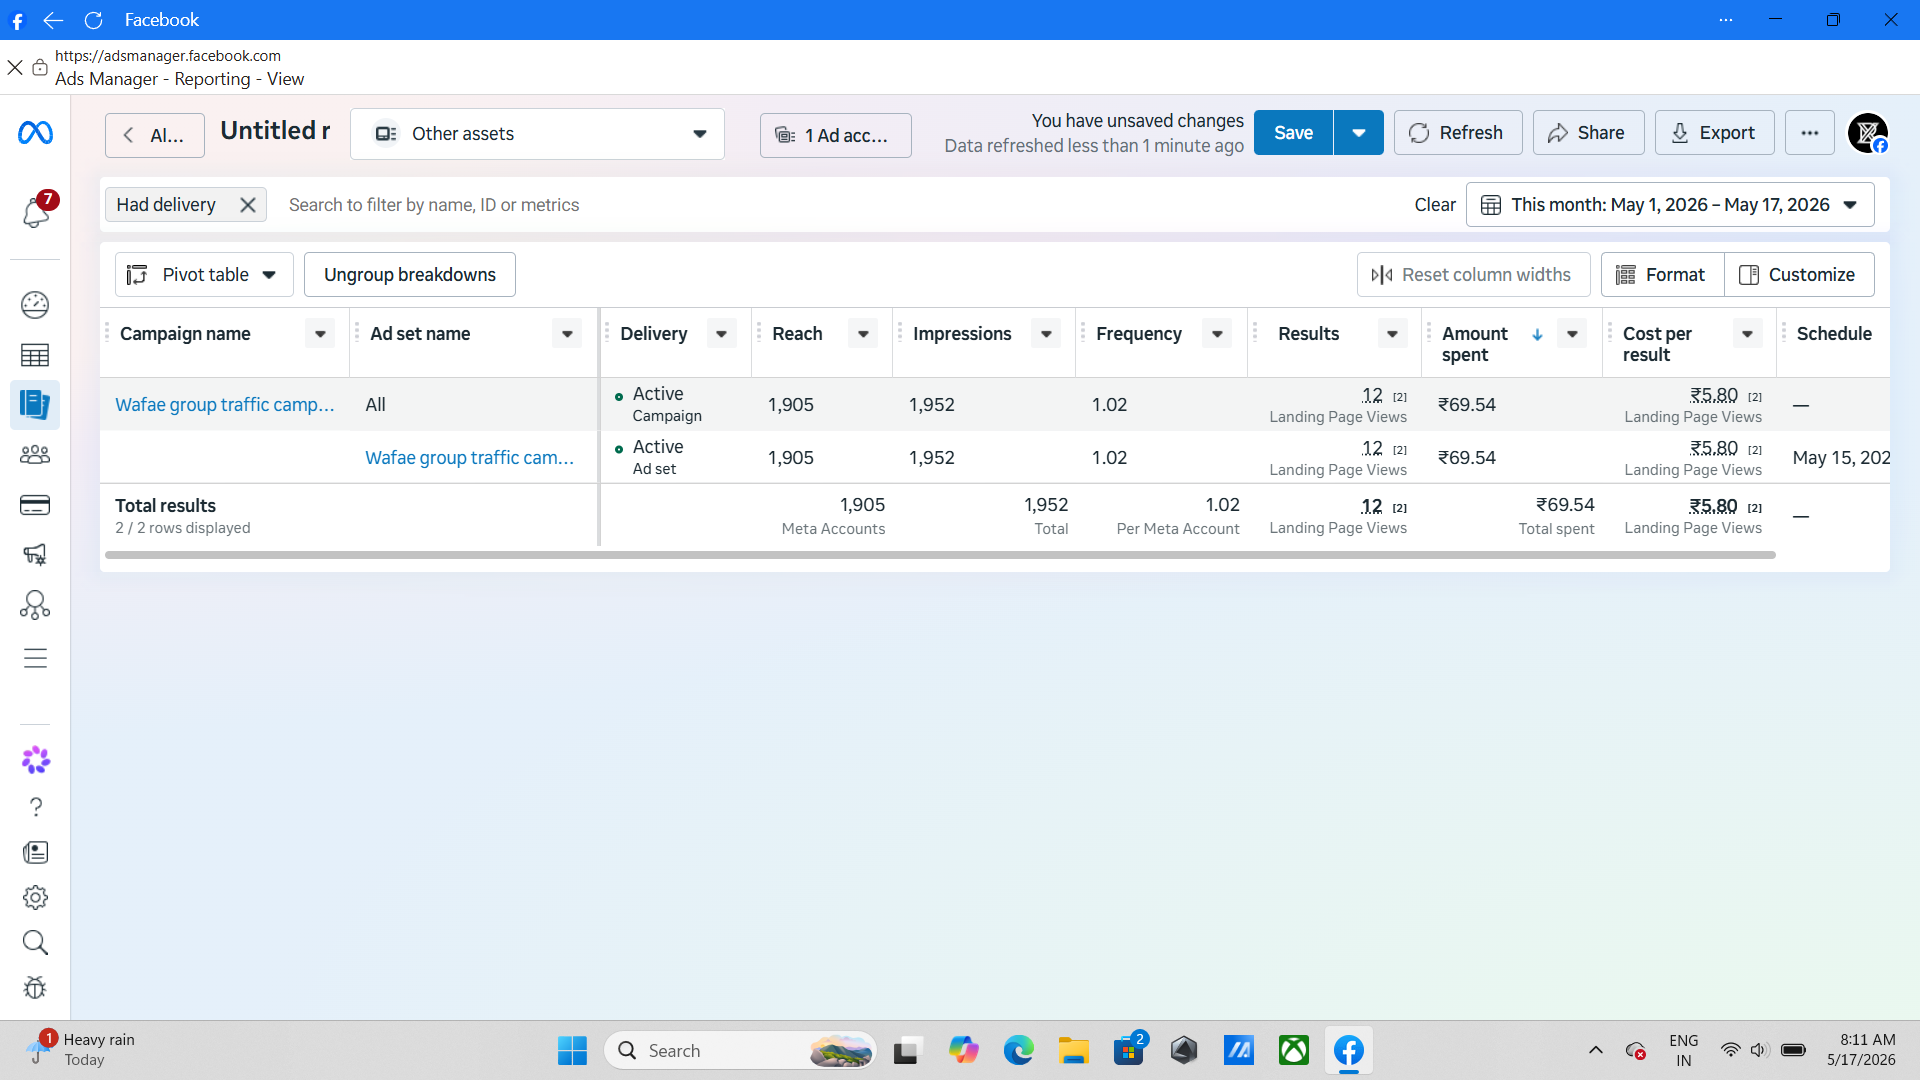The width and height of the screenshot is (1920, 1080).
Task: Open Impressions column dropdown arrow
Action: coord(1046,334)
